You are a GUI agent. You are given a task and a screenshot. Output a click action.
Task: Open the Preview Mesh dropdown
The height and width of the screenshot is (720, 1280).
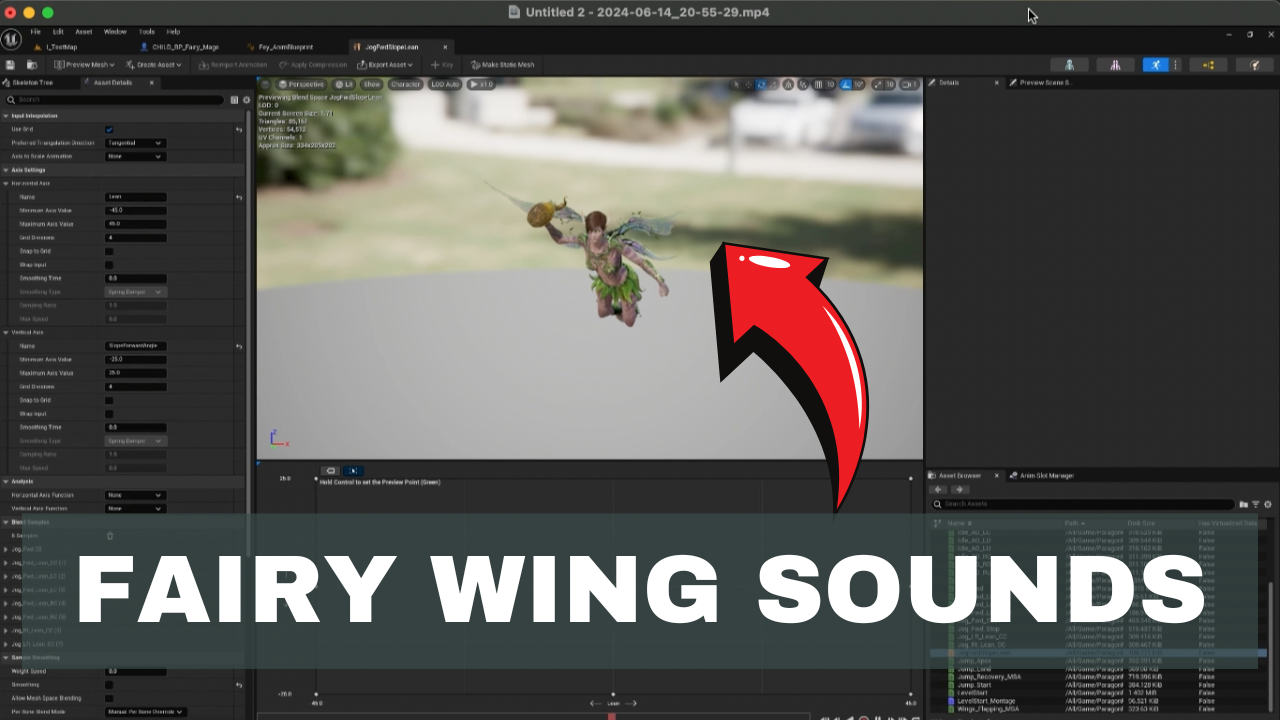(x=83, y=64)
